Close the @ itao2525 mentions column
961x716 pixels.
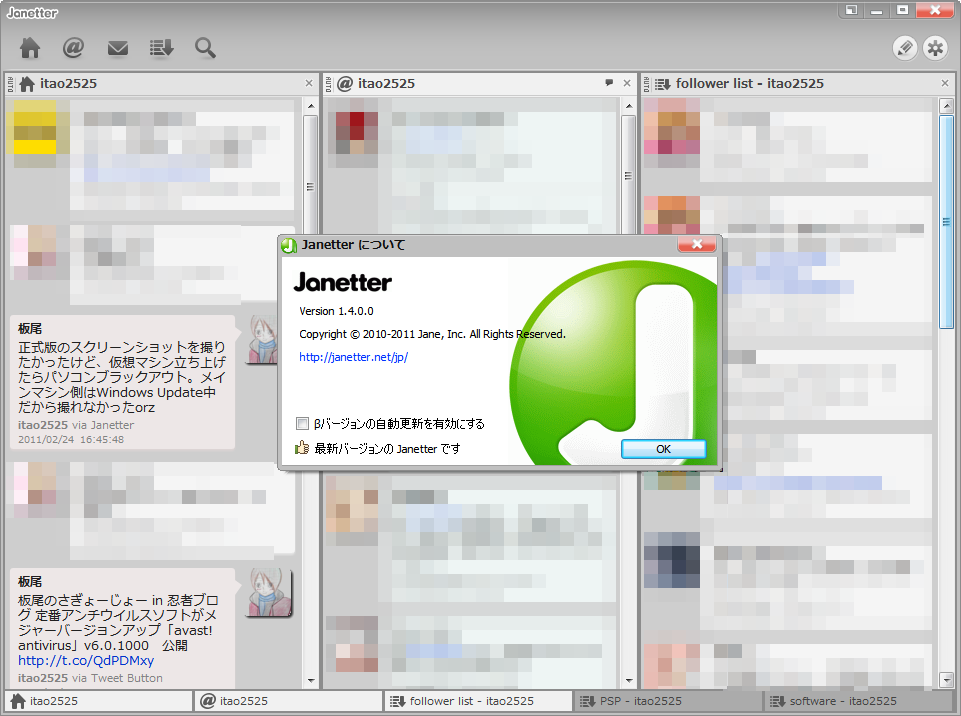click(627, 83)
